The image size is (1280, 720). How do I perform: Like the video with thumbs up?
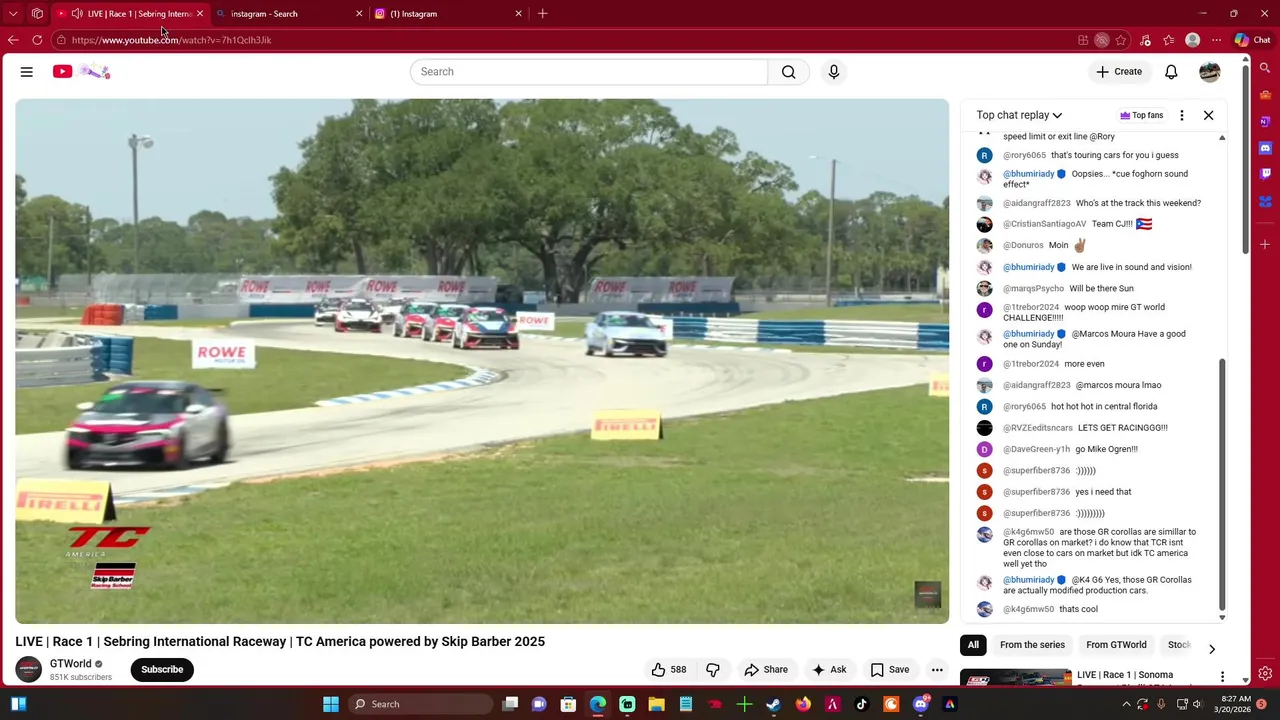click(669, 670)
